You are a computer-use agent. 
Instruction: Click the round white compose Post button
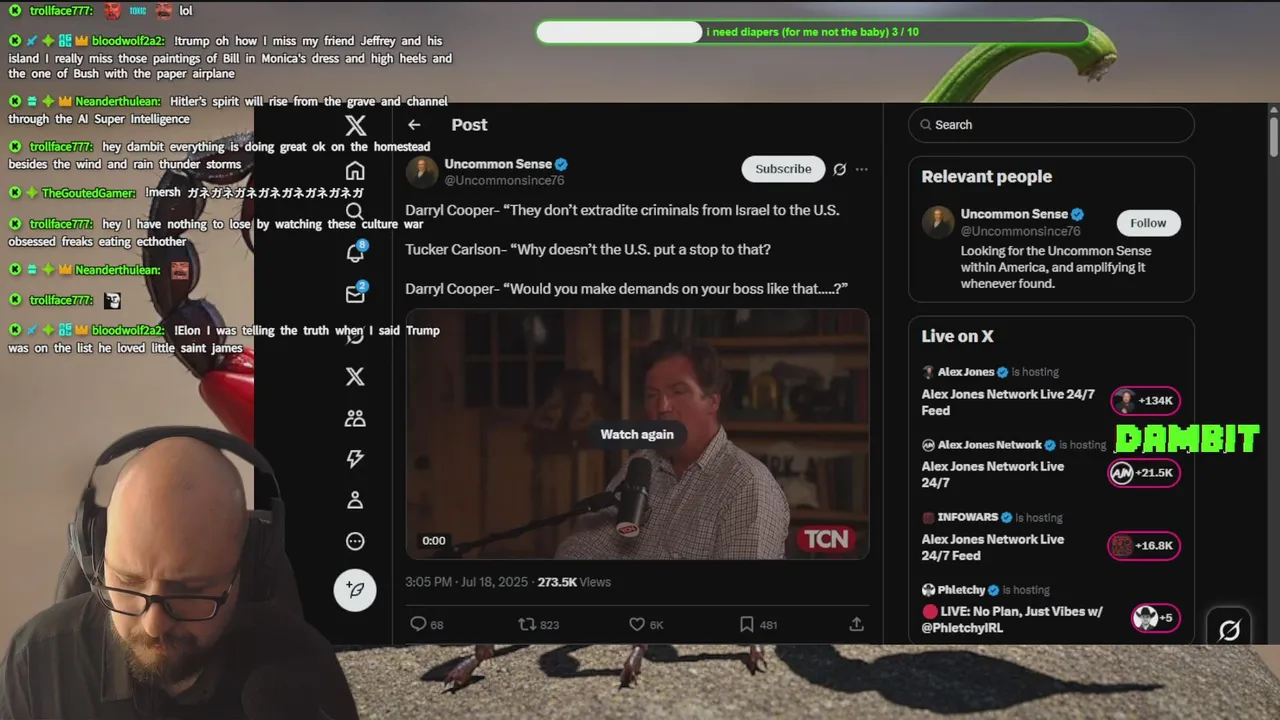point(355,589)
